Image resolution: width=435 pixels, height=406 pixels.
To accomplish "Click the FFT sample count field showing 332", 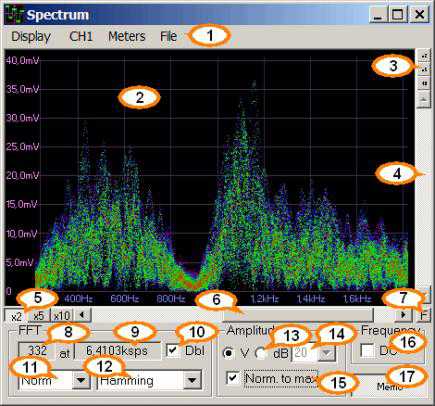I will [x=37, y=351].
